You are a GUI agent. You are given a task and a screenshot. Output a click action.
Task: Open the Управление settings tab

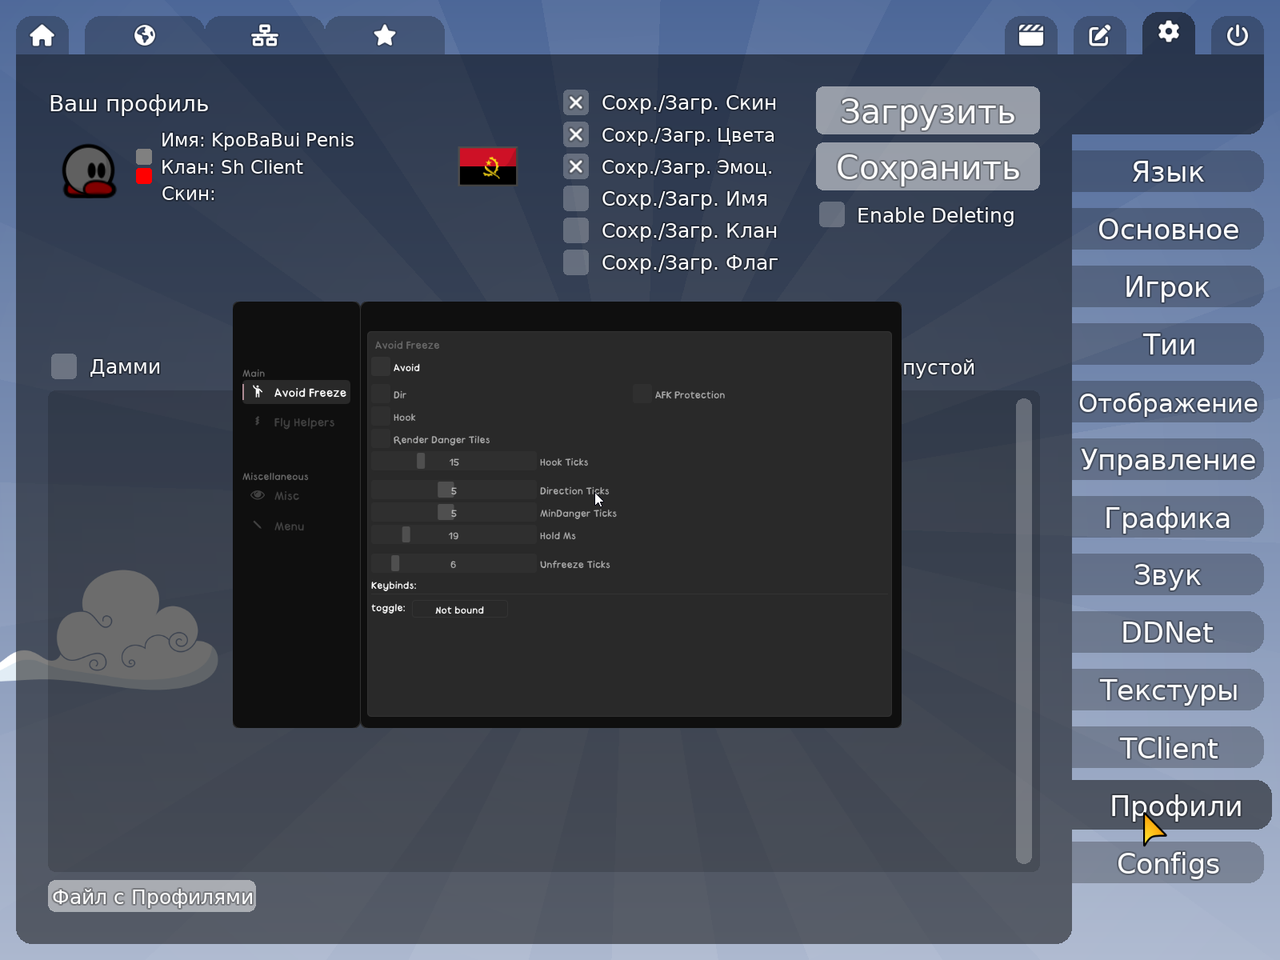[1168, 459]
